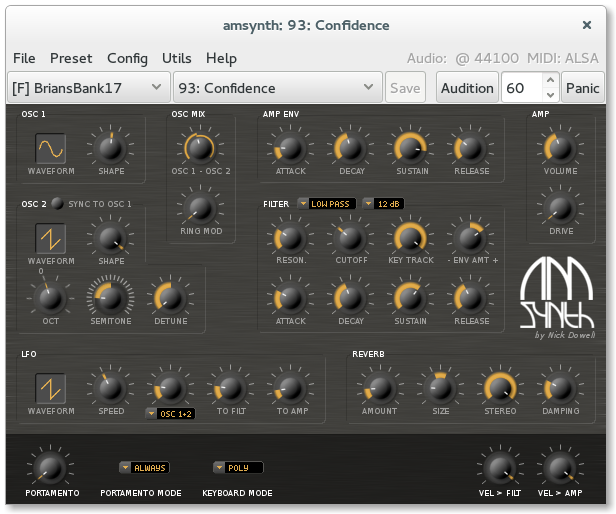Click the OSC 2 Semitone knob
The image size is (616, 514).
tap(111, 298)
